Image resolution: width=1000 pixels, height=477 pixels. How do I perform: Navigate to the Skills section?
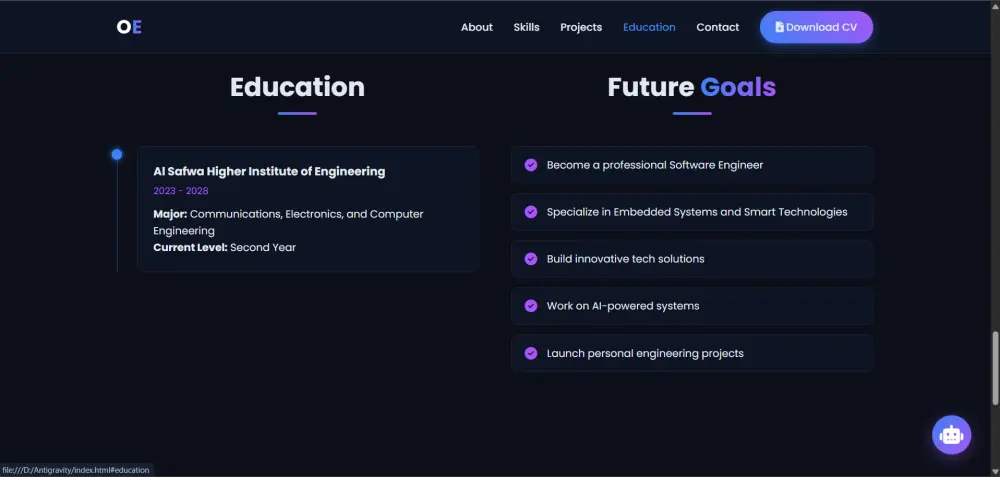(x=526, y=27)
